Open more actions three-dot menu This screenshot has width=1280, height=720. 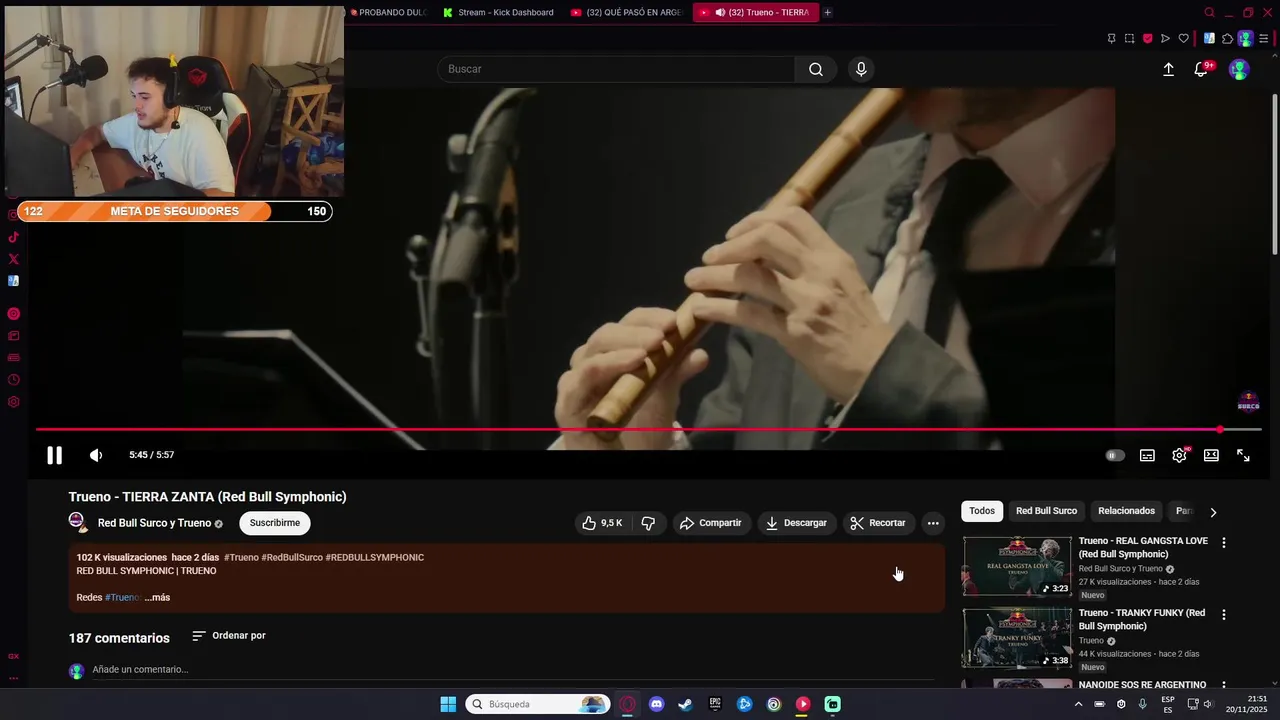coord(933,523)
